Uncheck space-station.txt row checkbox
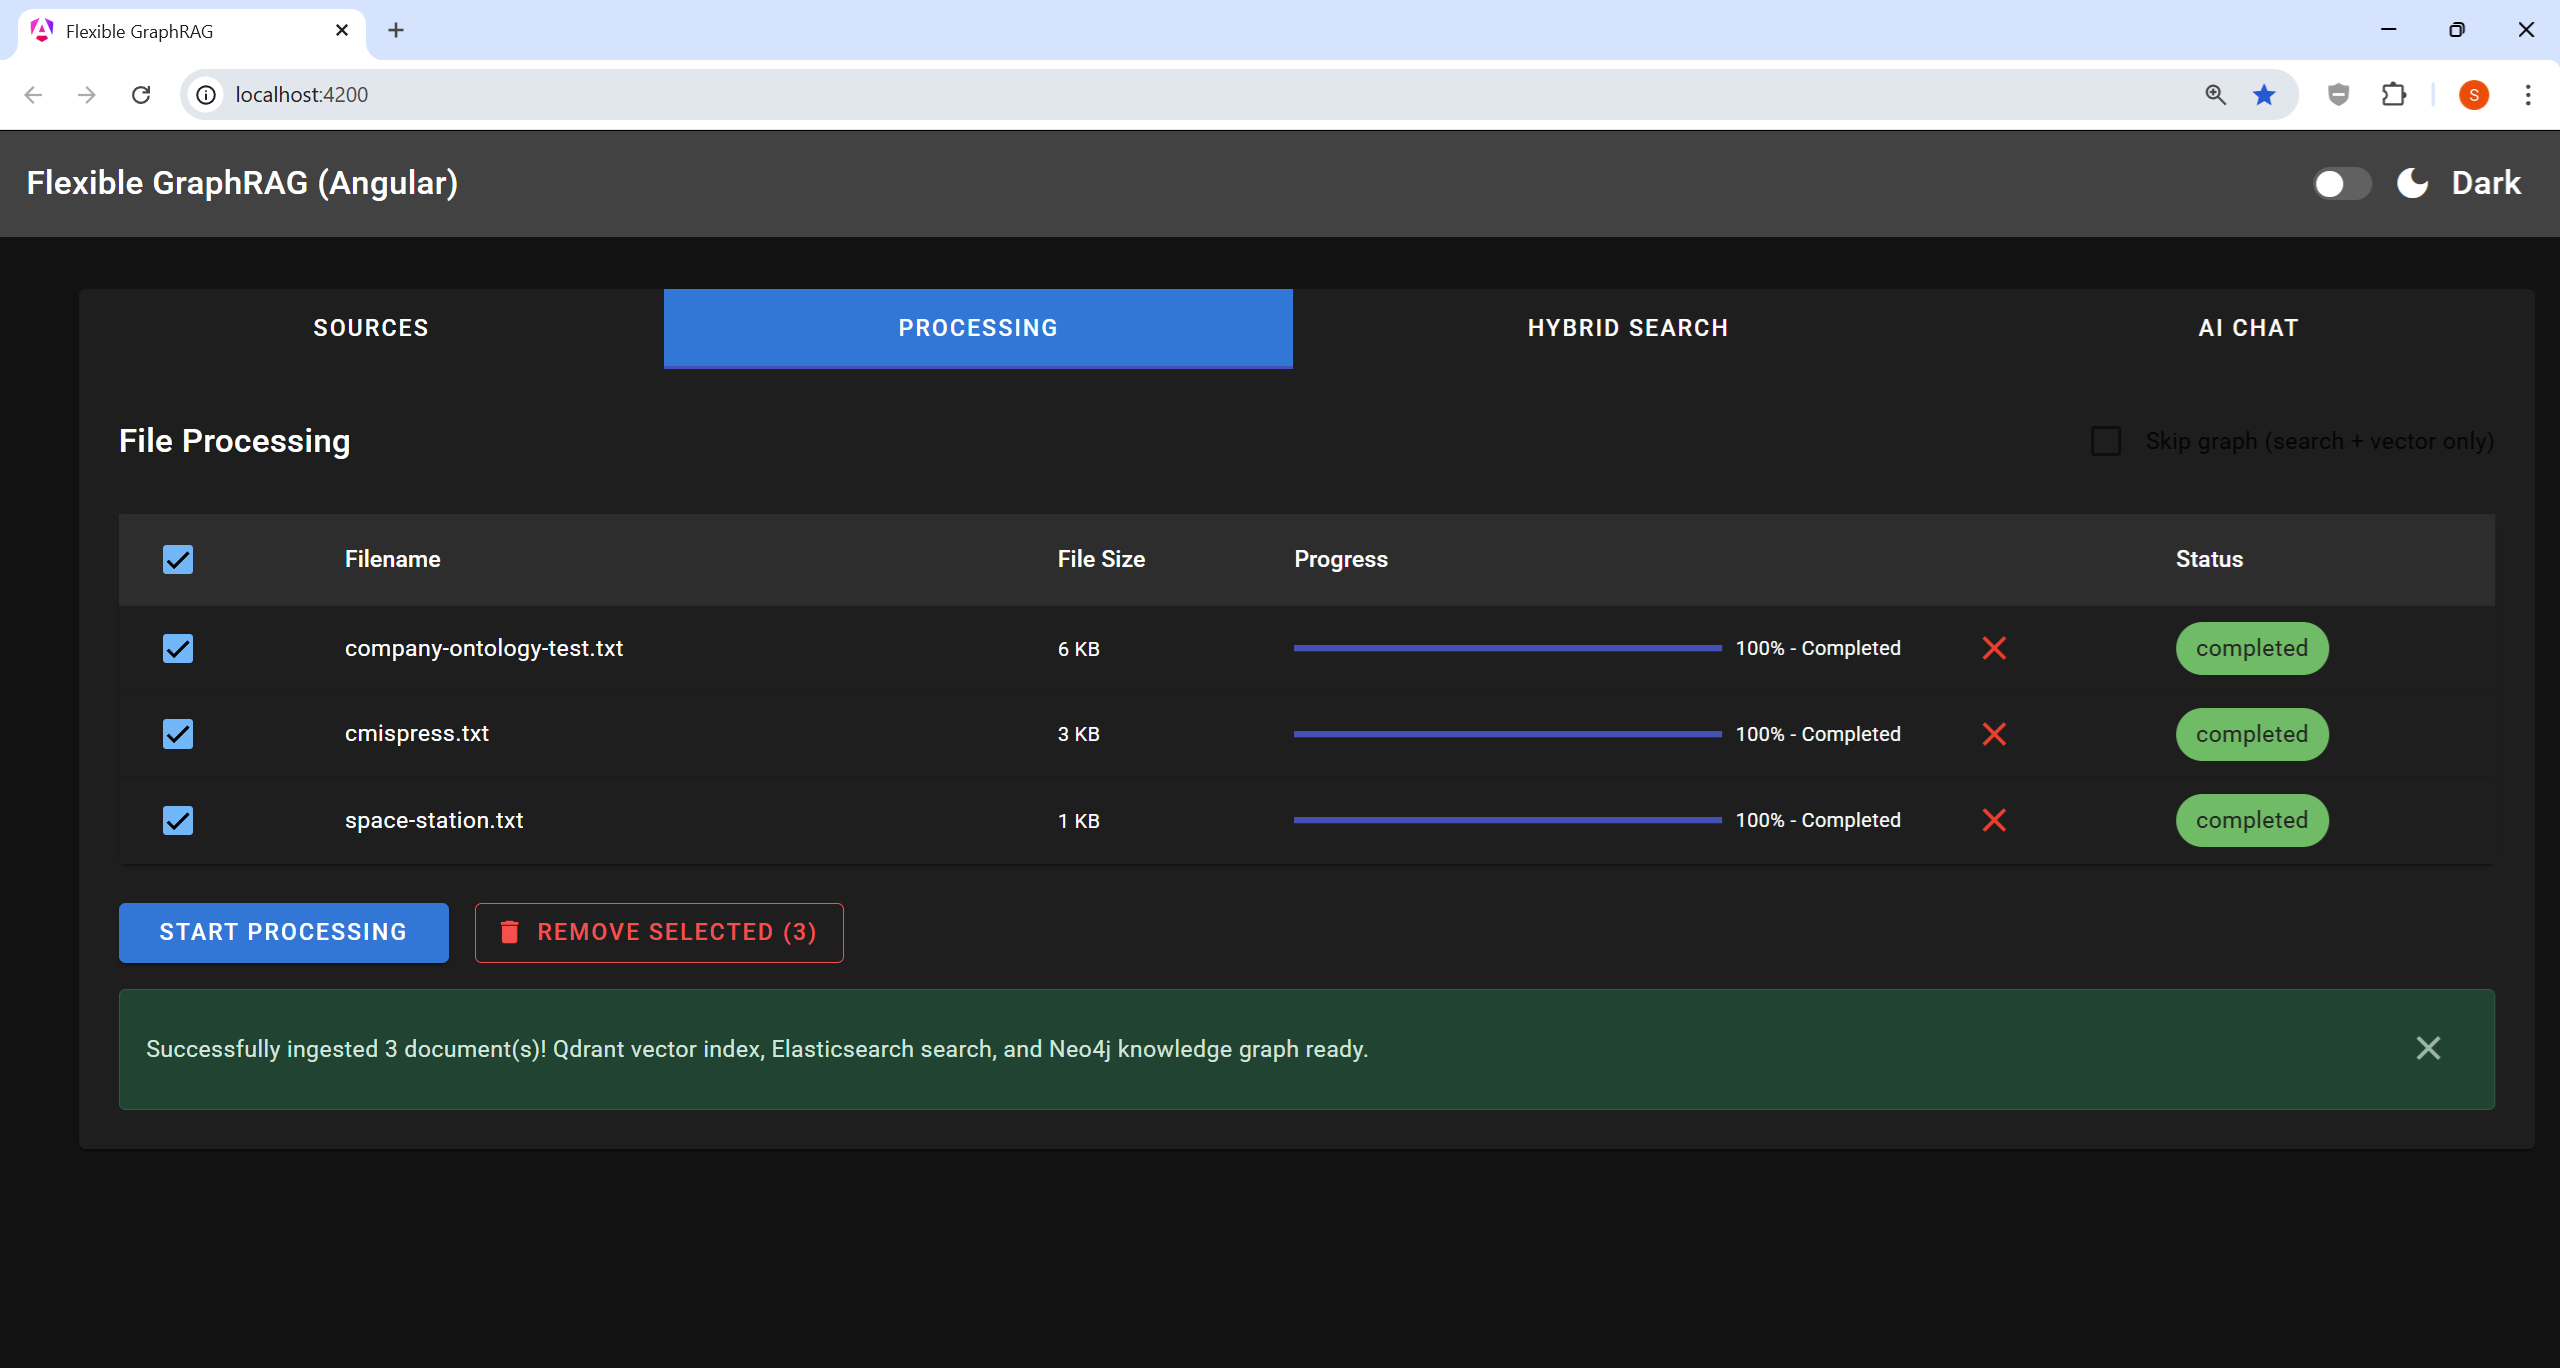The height and width of the screenshot is (1368, 2560). click(x=178, y=820)
